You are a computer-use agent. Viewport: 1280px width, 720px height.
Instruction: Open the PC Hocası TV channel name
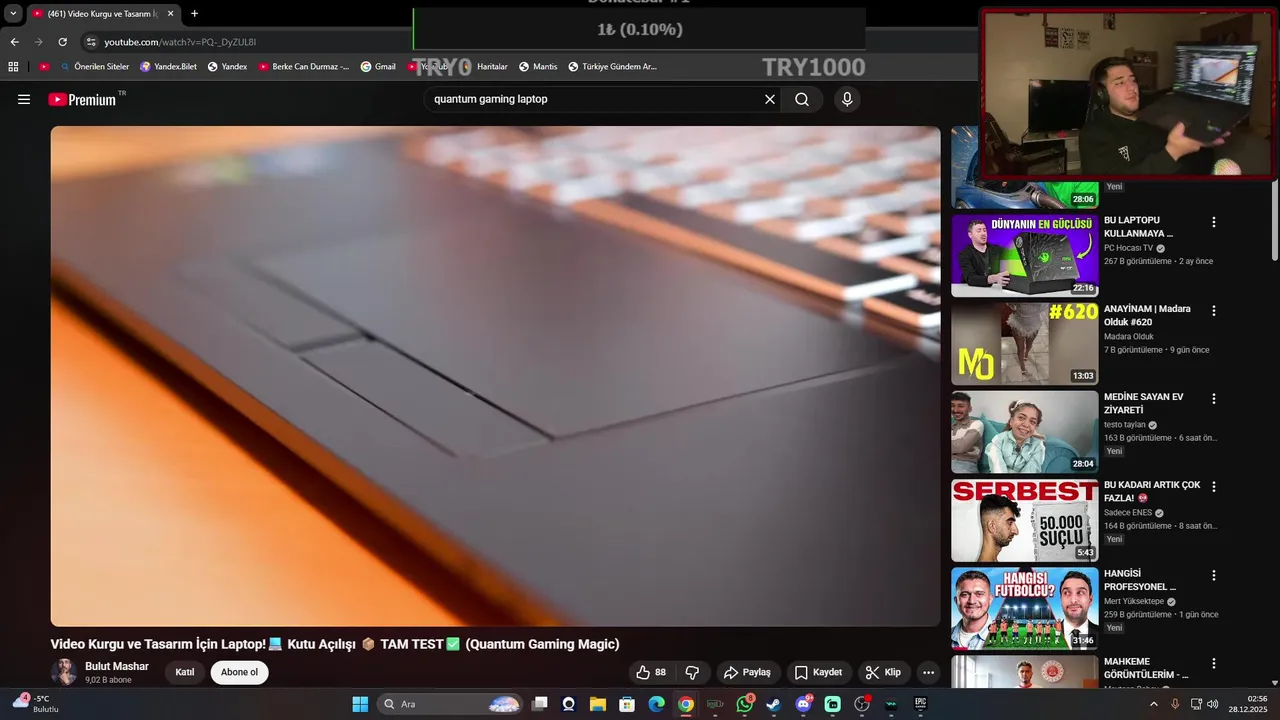(x=1128, y=248)
